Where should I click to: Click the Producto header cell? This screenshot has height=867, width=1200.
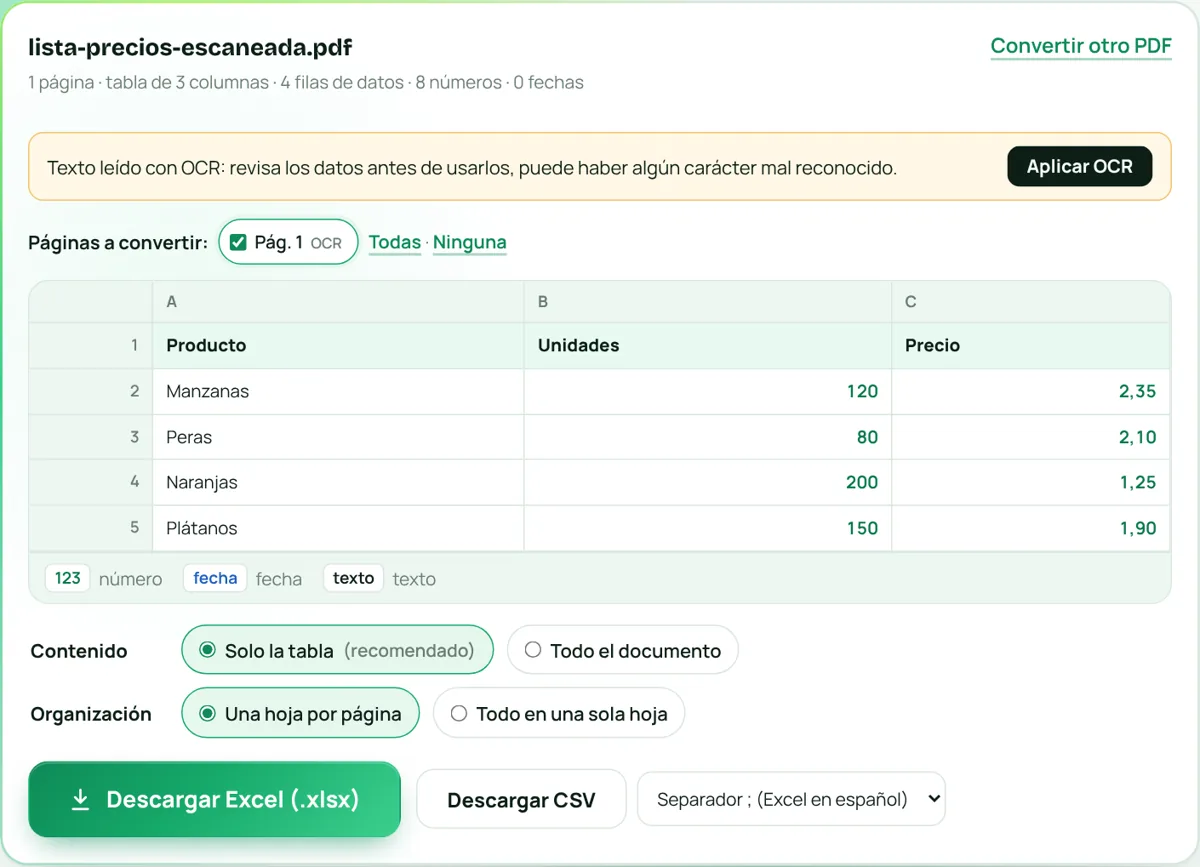click(338, 346)
